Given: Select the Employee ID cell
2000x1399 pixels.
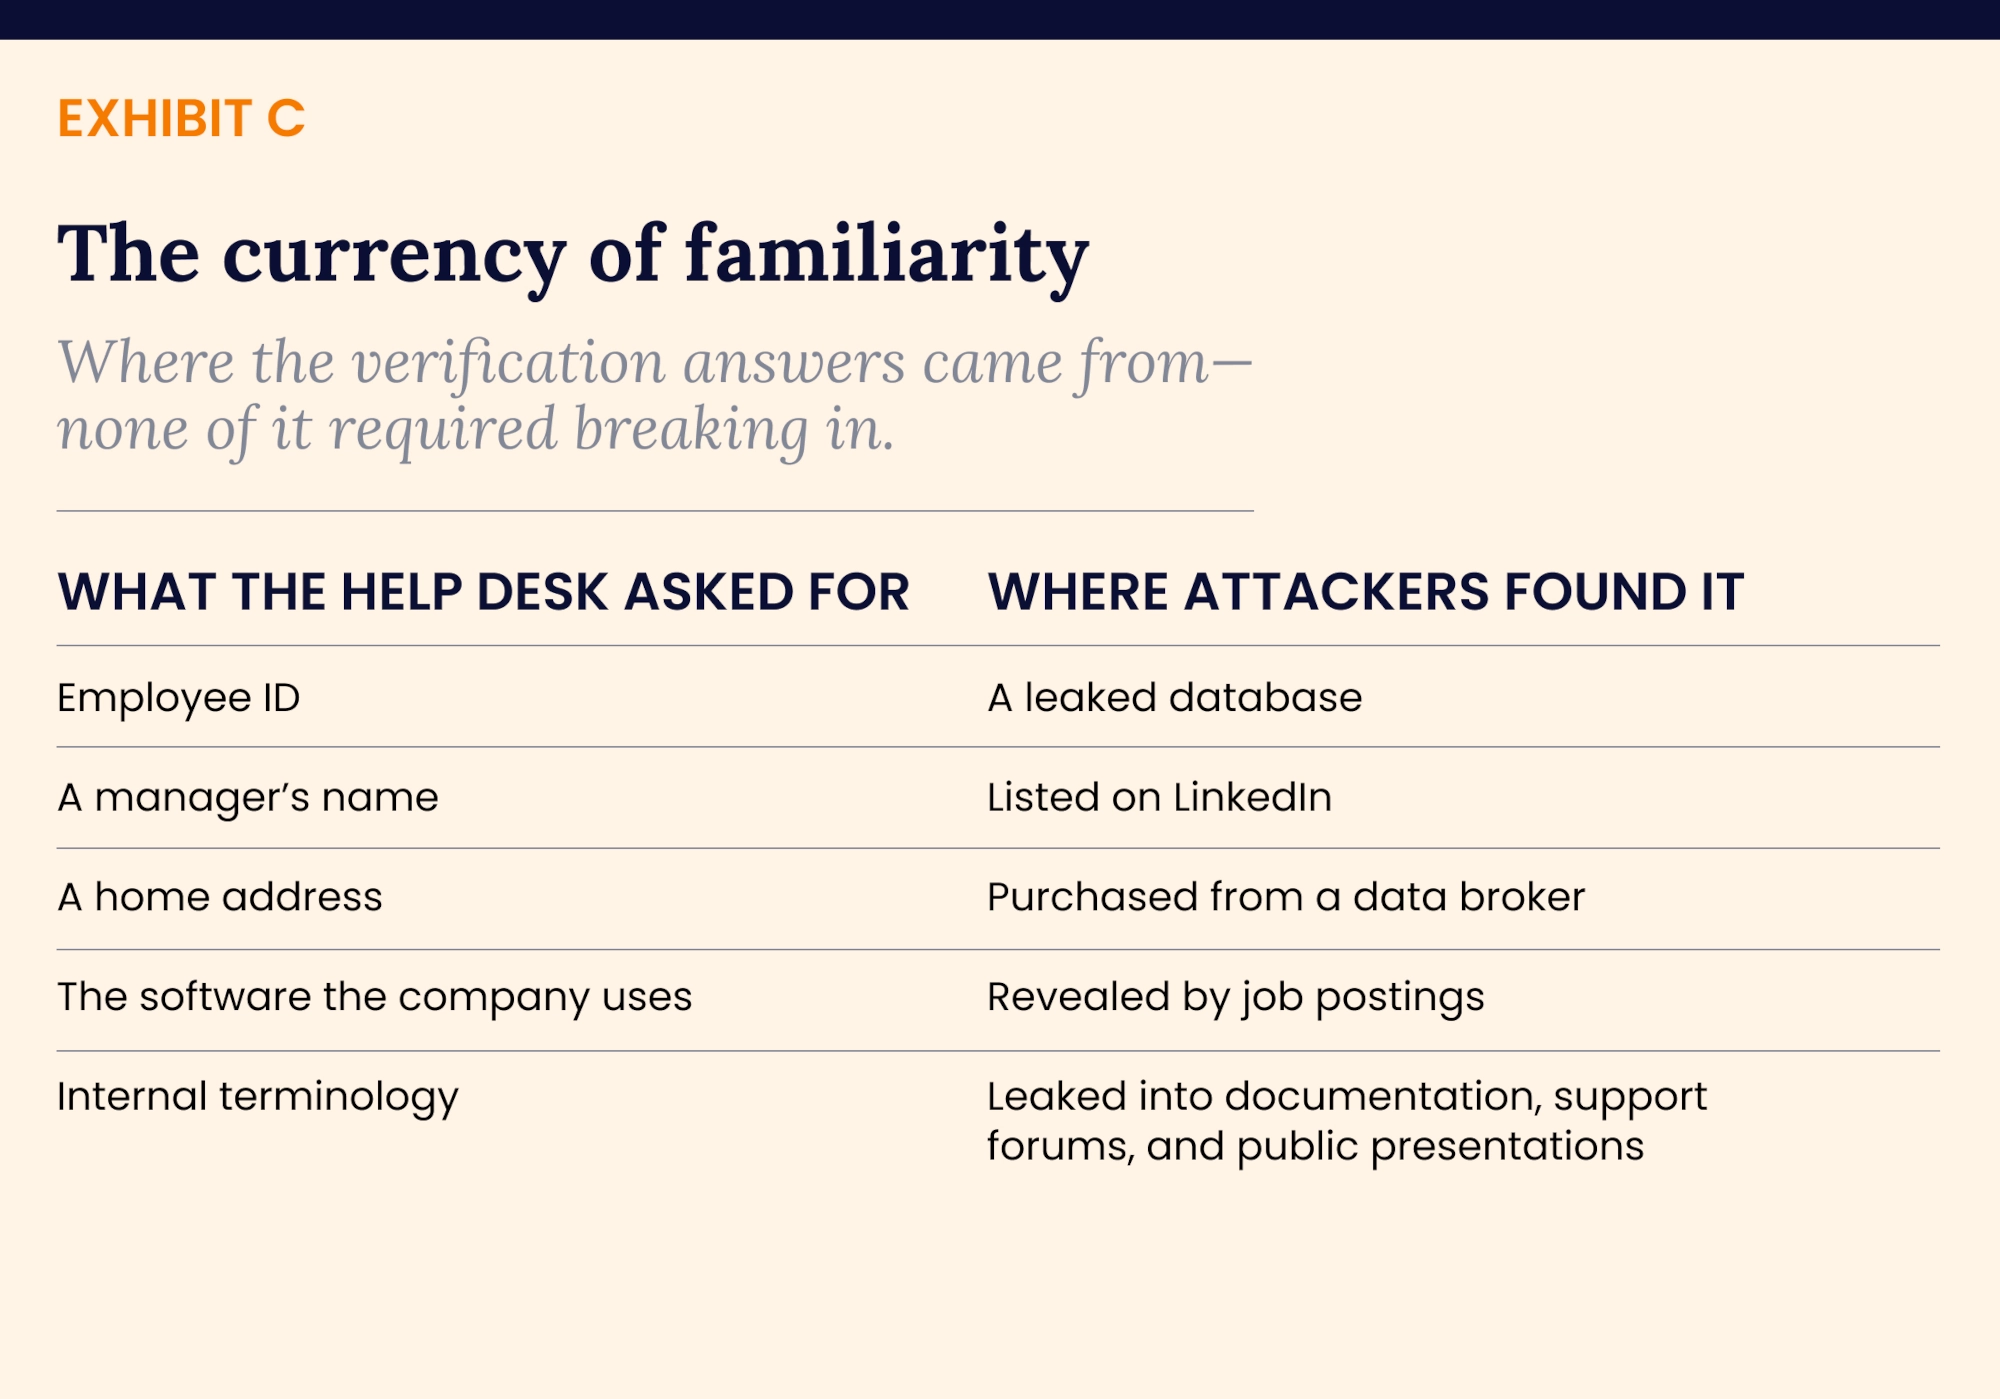Looking at the screenshot, I should [x=179, y=698].
